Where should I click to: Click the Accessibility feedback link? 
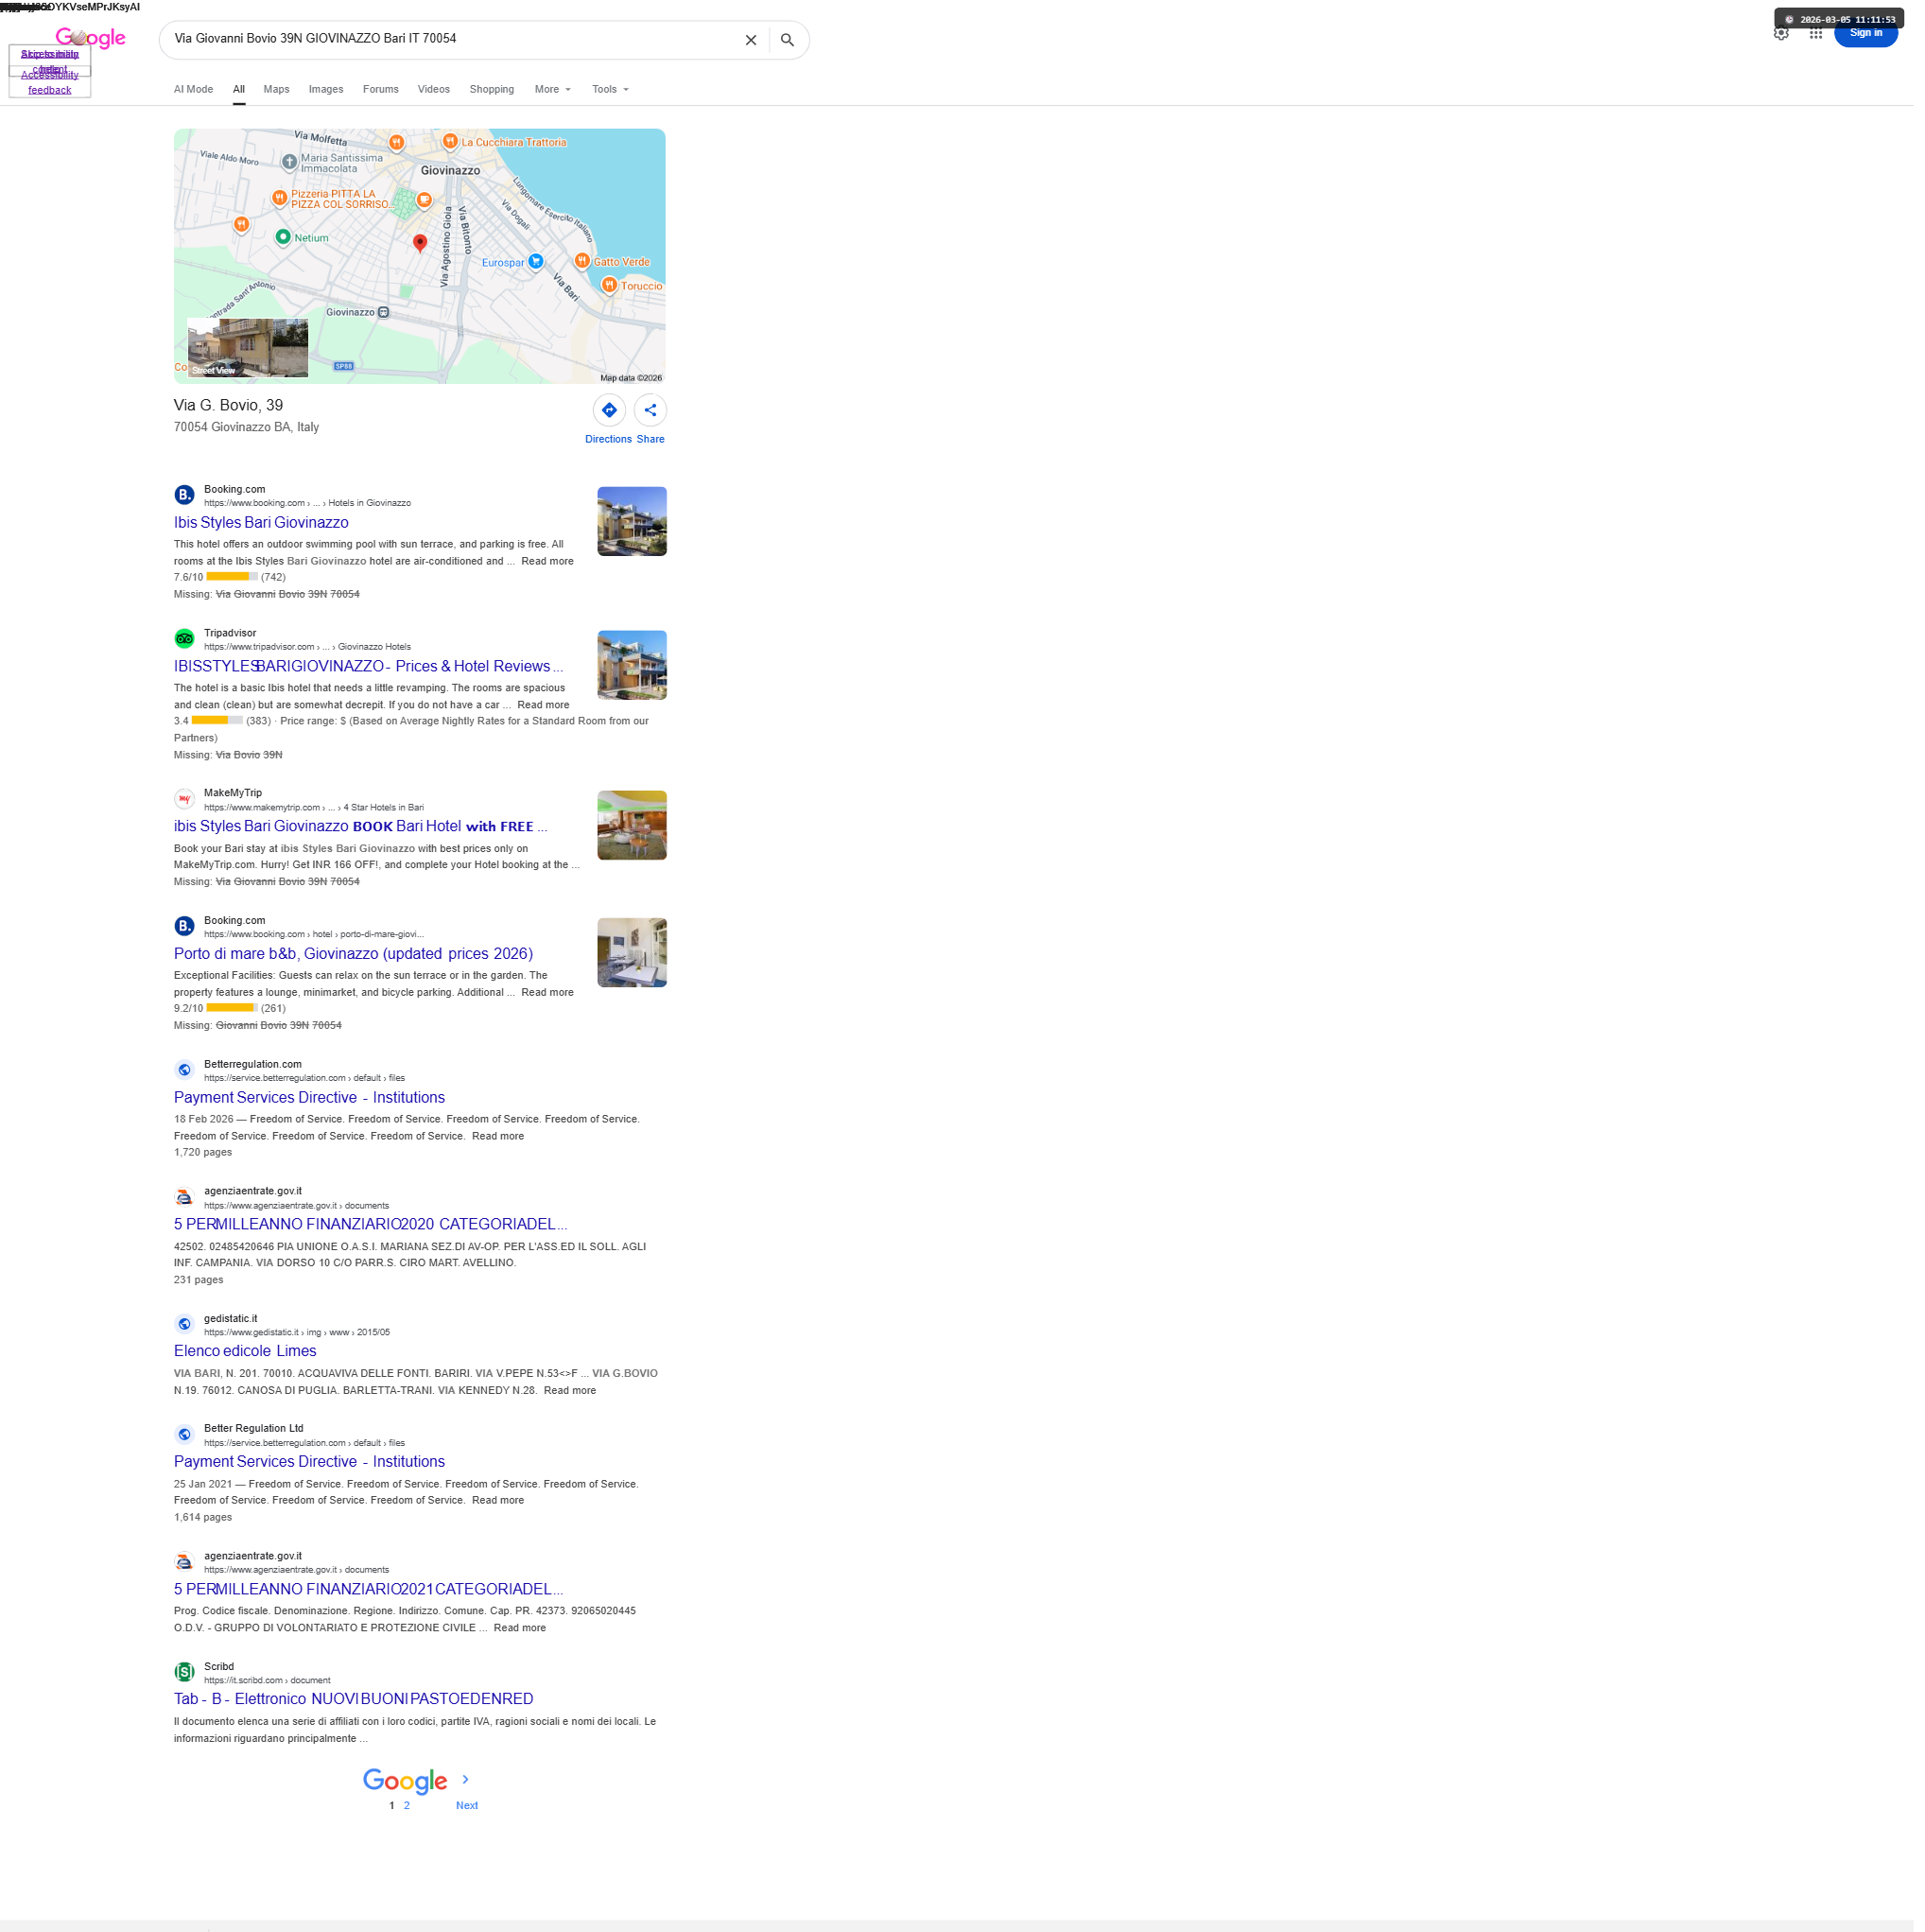point(50,83)
